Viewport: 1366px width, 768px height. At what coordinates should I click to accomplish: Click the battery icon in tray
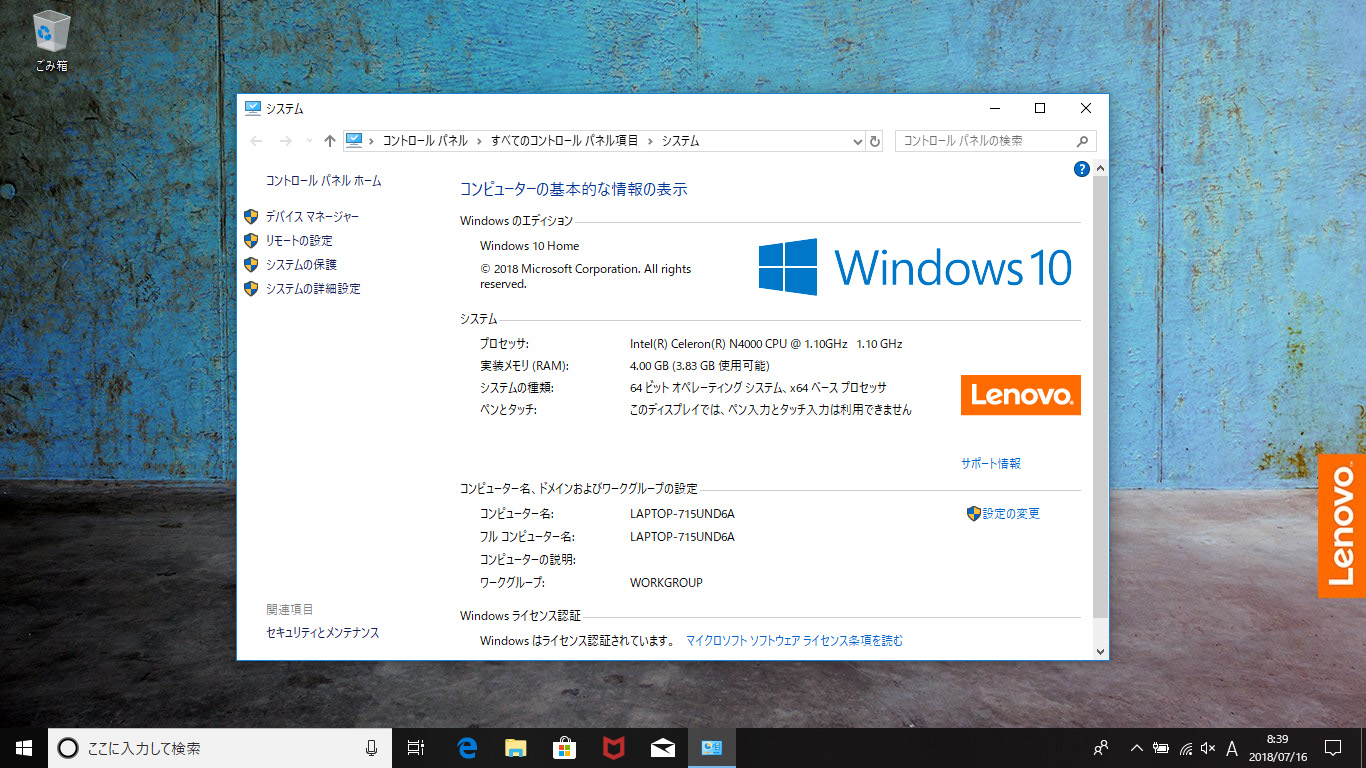(1161, 748)
